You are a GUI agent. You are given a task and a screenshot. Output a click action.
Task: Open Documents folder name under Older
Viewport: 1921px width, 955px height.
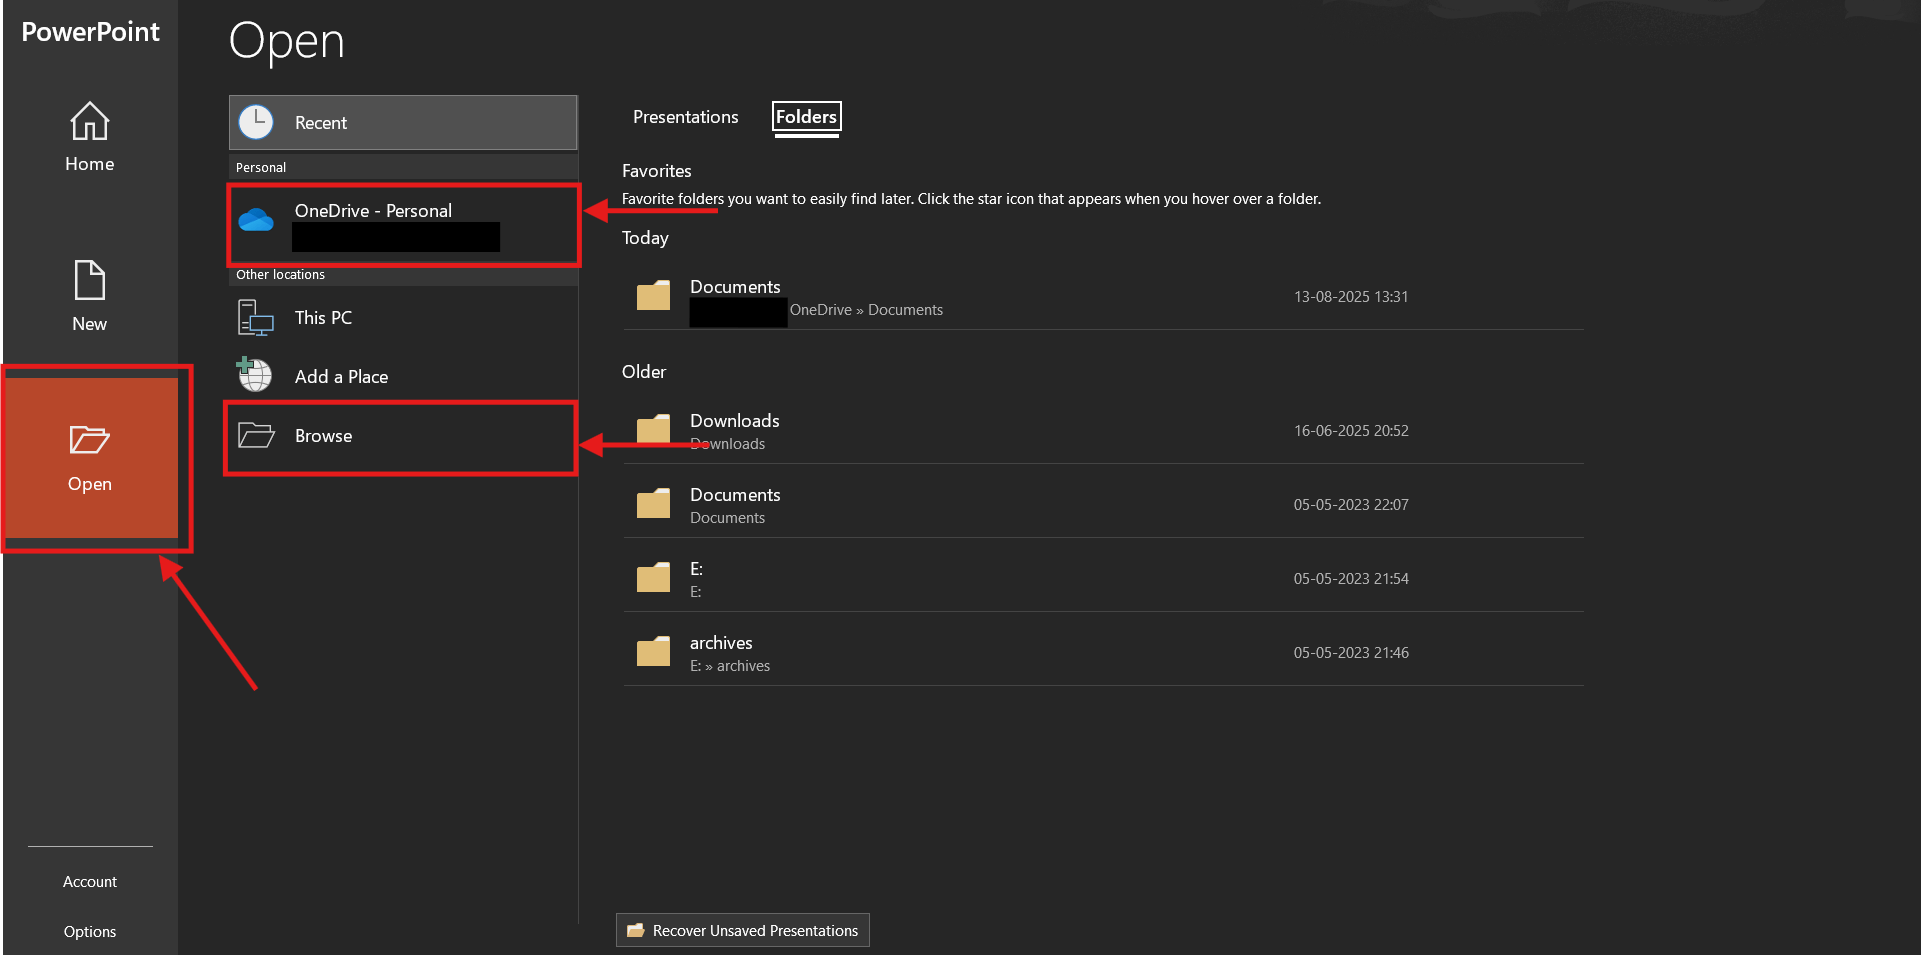click(x=735, y=495)
